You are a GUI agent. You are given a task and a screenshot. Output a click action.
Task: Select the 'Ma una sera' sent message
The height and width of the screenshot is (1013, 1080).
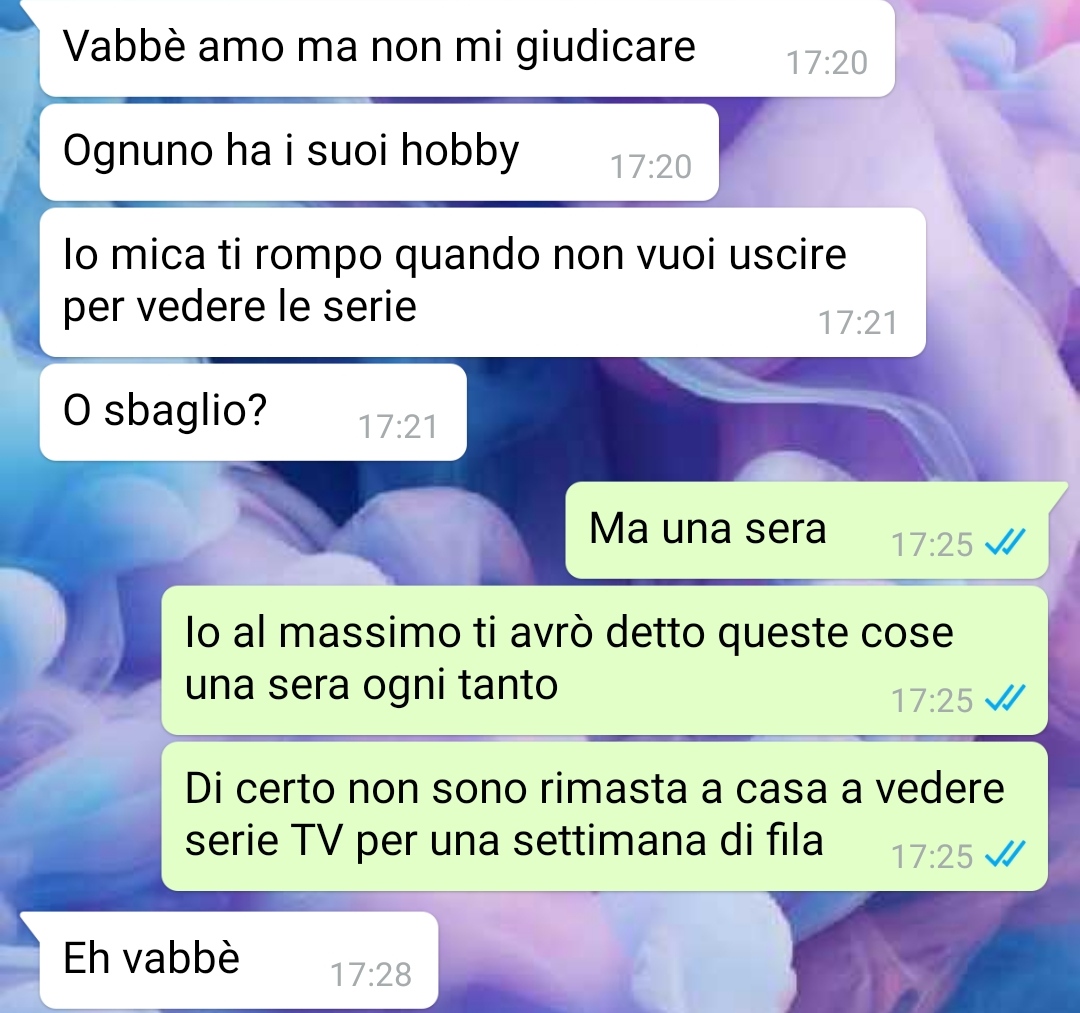click(807, 530)
